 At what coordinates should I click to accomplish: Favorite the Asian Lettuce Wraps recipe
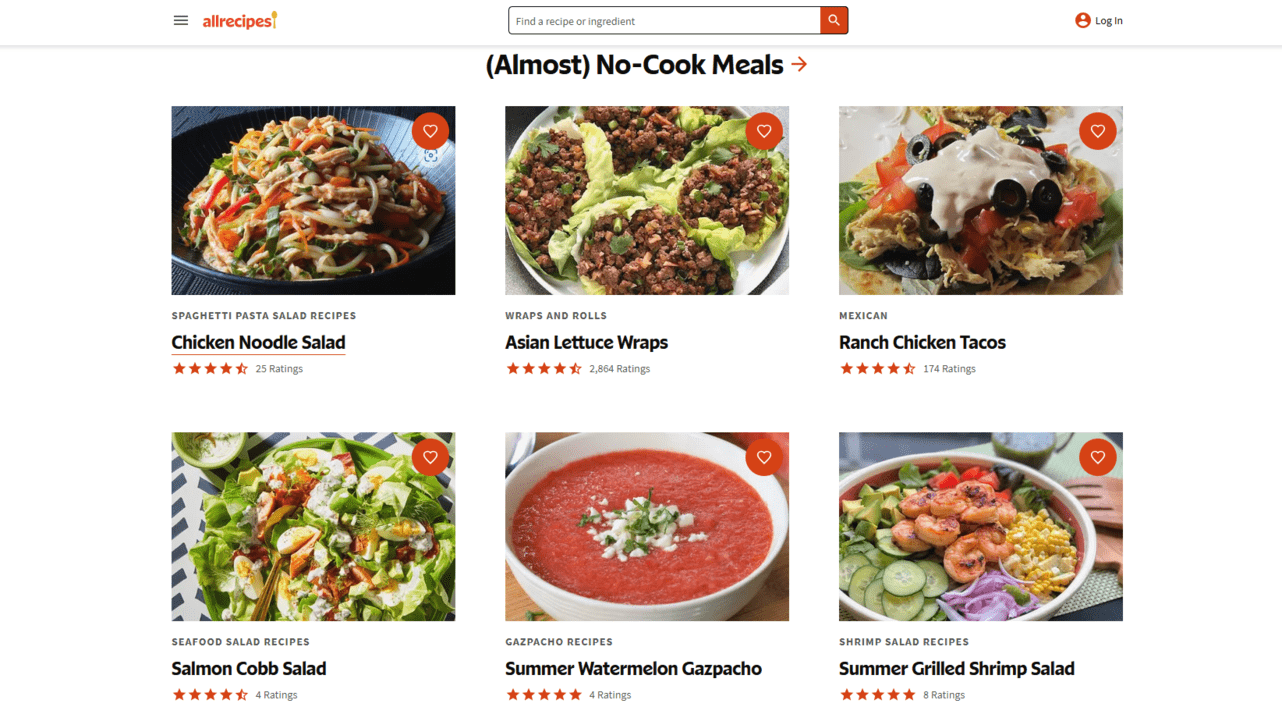(764, 131)
